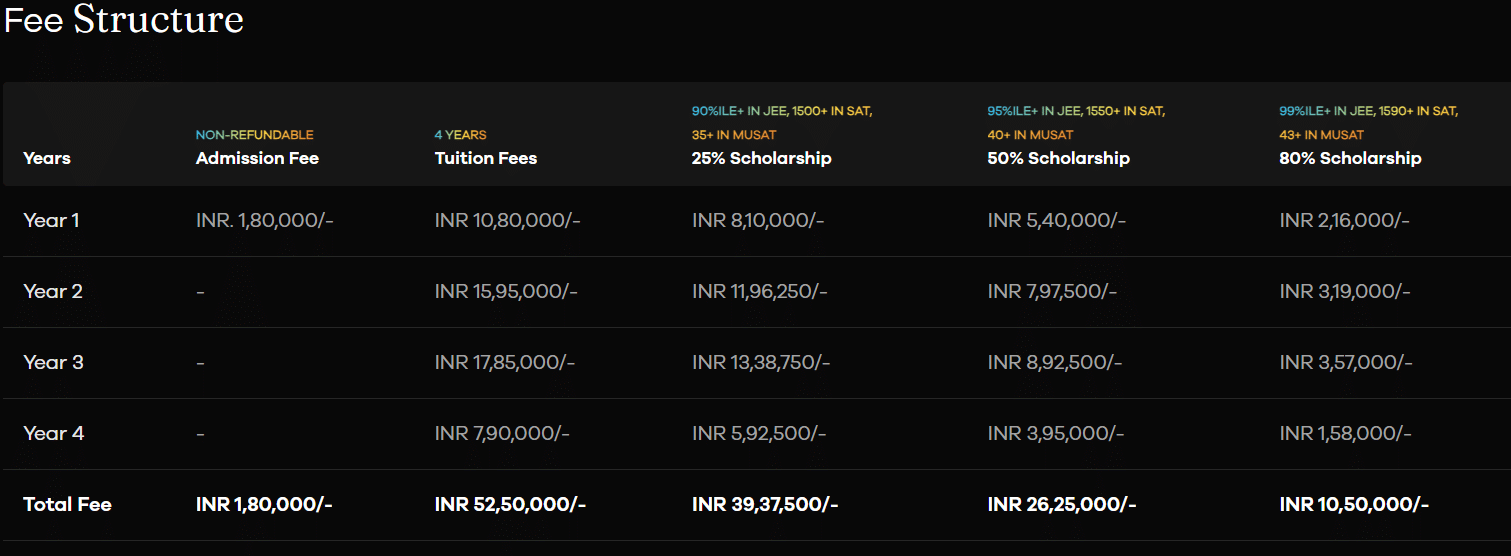The height and width of the screenshot is (556, 1511).
Task: Click Year 1 admission fee INR 1,80,000
Action: (x=264, y=220)
